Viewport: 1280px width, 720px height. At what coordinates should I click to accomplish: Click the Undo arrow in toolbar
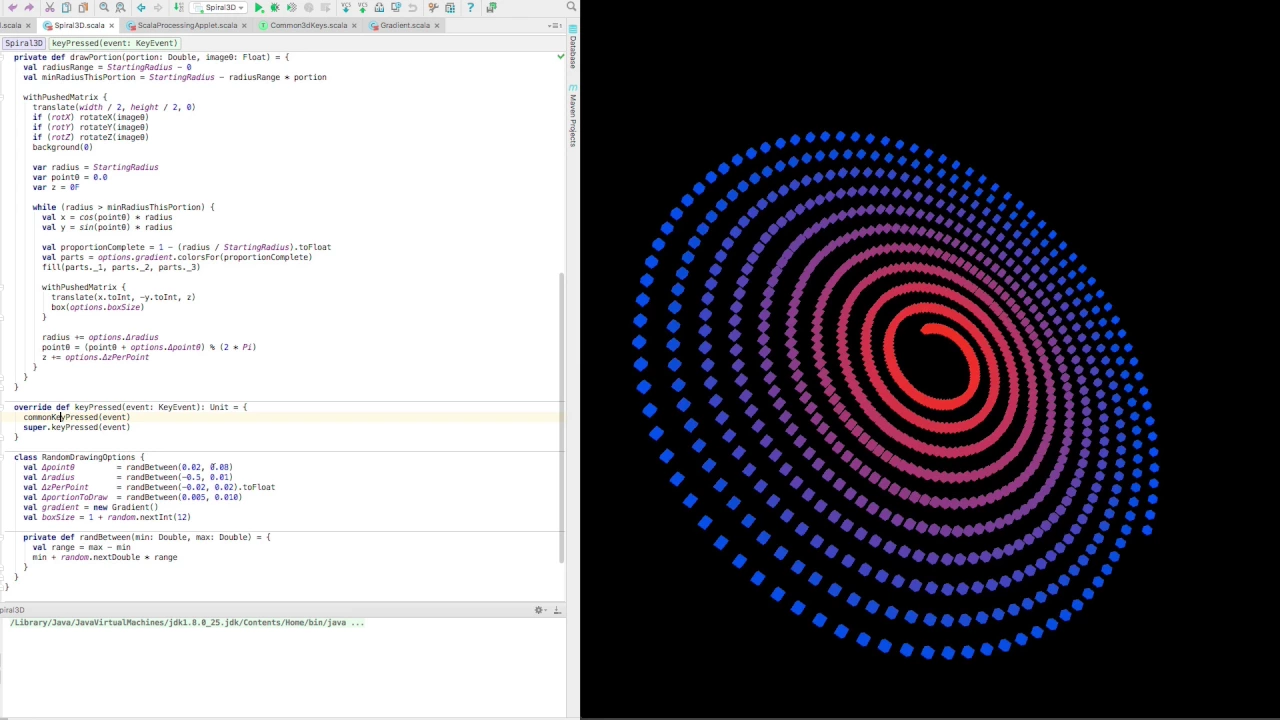click(12, 7)
